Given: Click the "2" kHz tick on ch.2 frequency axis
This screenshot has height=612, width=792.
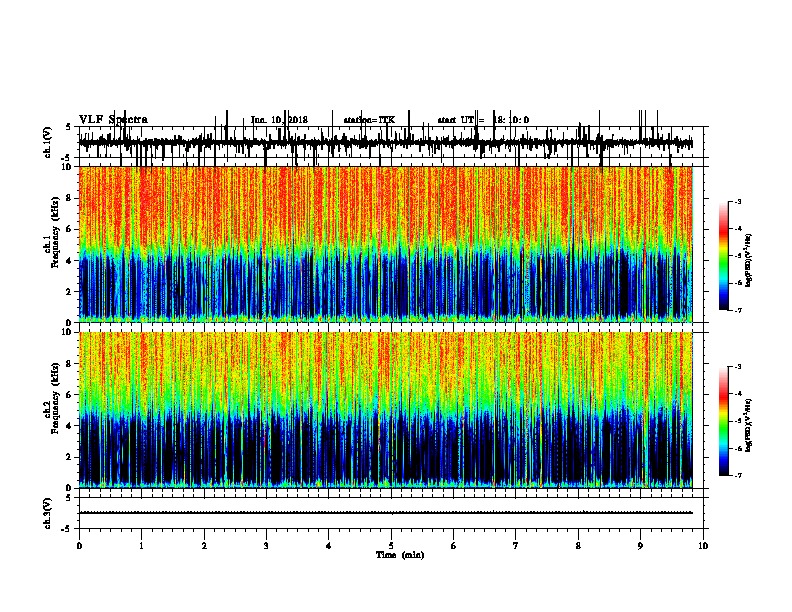Looking at the screenshot, I should tap(70, 457).
